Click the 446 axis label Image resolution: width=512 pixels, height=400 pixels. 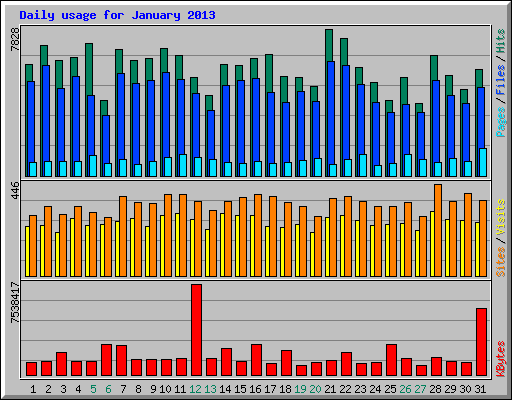pyautogui.click(x=15, y=190)
